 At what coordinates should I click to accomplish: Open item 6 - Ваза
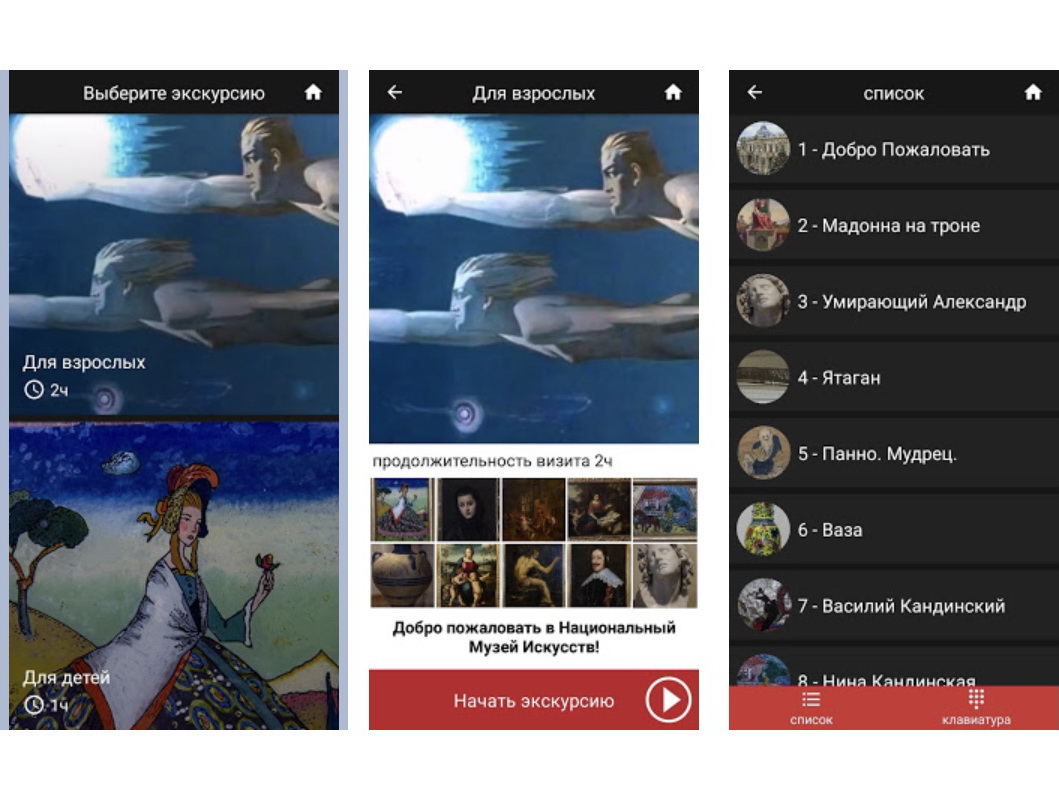pos(894,529)
